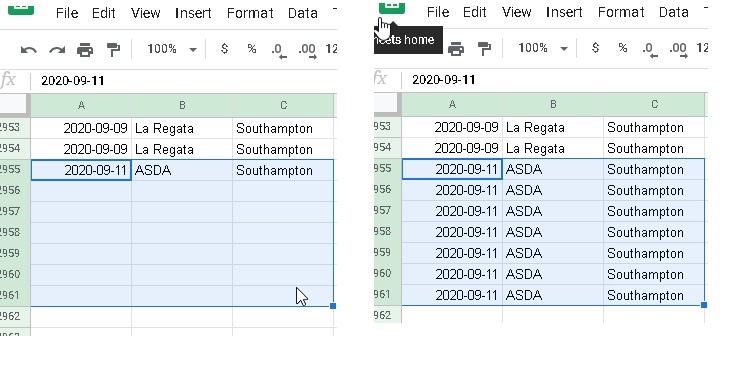Click La Regata in row 2953 left window
Screen dimensions: 741x373
click(182, 129)
